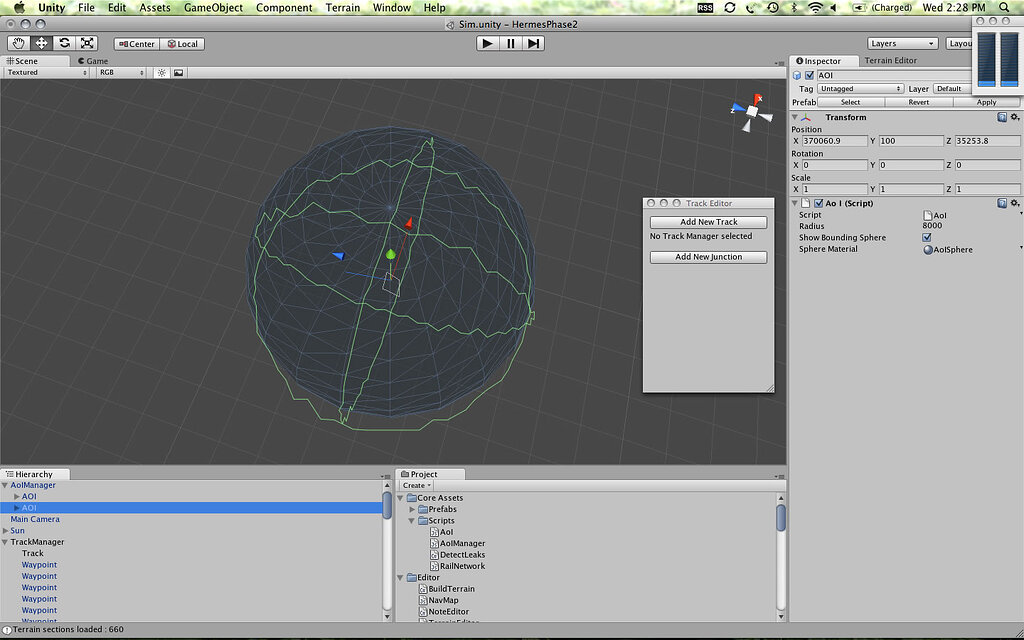Open the Terrain menu in the menu bar

click(342, 7)
